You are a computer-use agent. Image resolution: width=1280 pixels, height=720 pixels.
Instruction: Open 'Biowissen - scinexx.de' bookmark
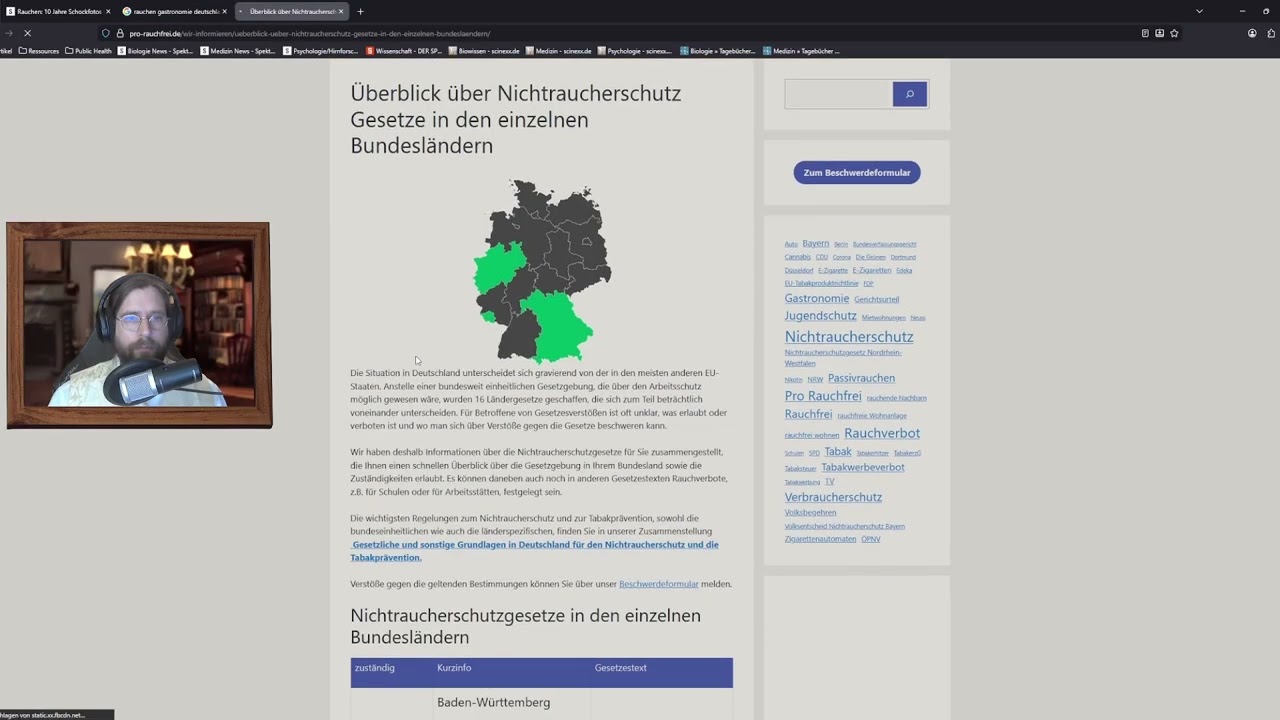[486, 50]
